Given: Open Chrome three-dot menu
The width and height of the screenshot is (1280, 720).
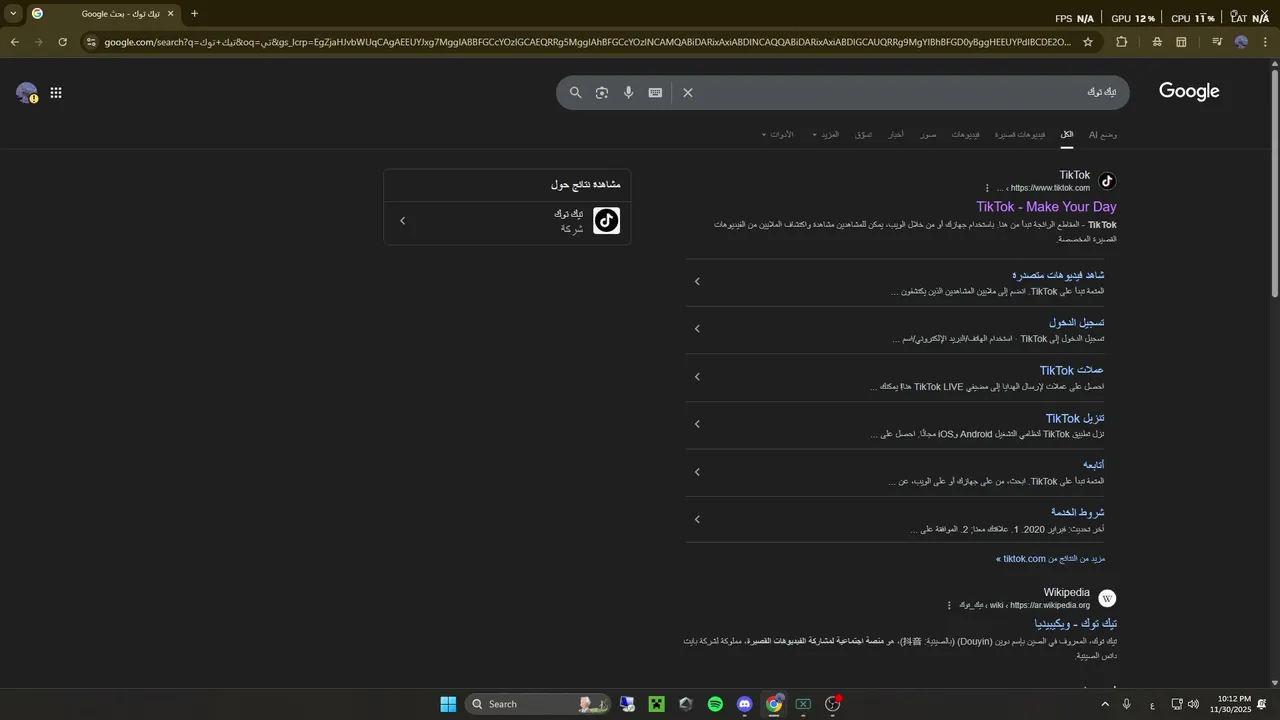Looking at the screenshot, I should (x=1265, y=42).
